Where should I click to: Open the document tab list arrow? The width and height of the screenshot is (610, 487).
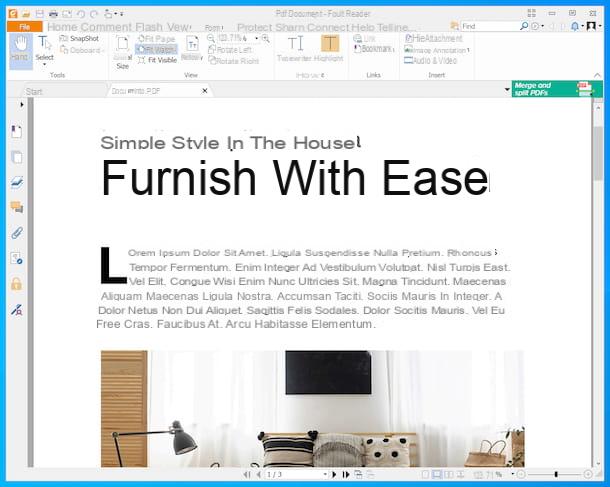(x=507, y=89)
